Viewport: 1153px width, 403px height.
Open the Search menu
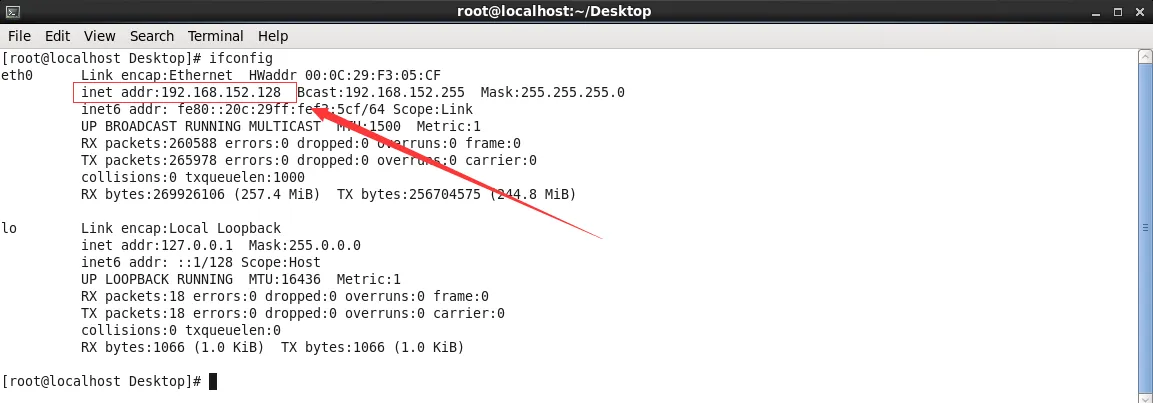[152, 36]
